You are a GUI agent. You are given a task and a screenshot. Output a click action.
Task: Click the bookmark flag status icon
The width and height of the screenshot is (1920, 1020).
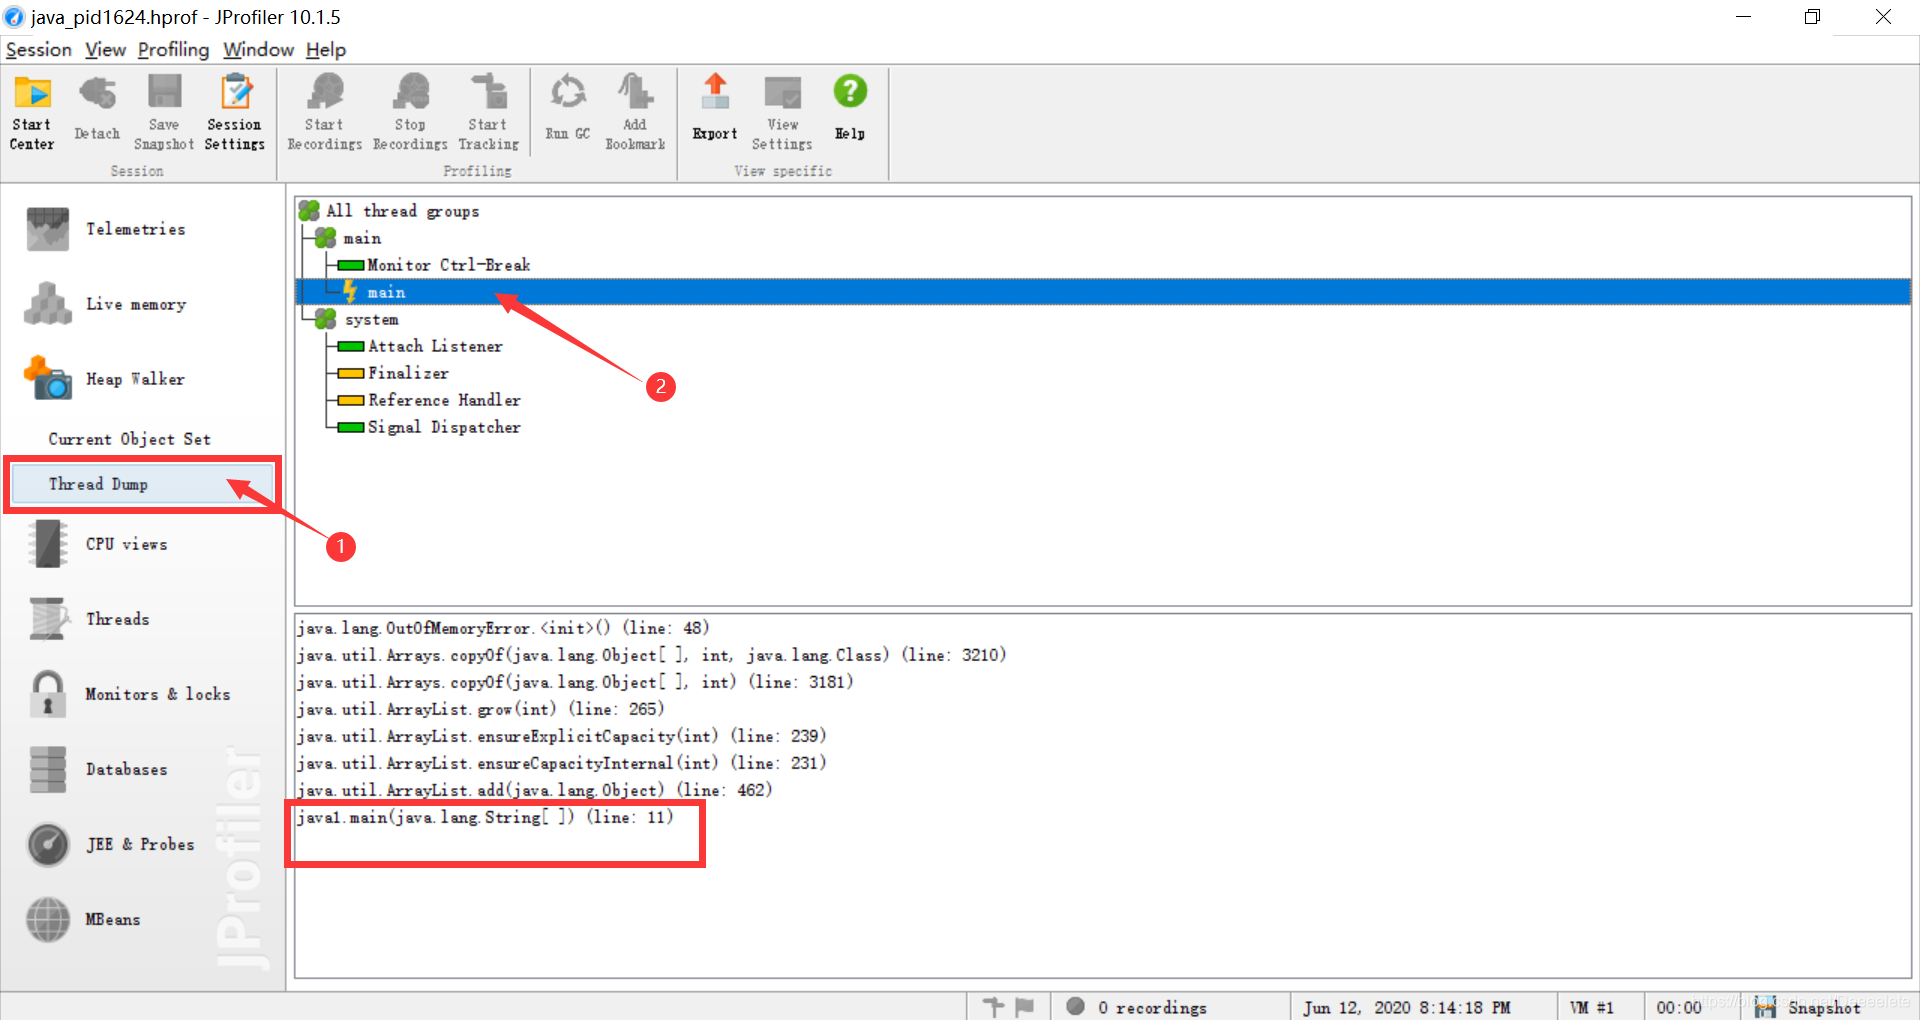(1024, 1007)
